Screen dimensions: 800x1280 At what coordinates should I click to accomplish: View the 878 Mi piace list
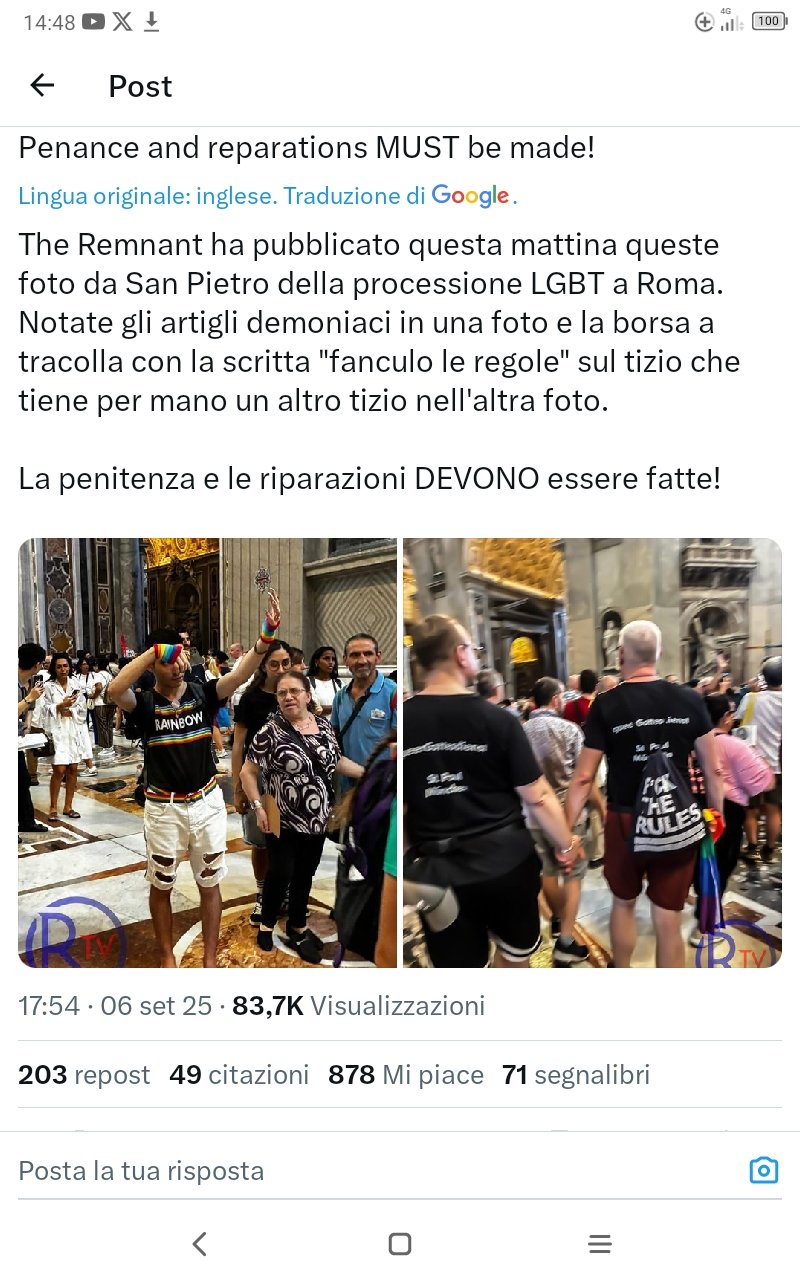406,1075
